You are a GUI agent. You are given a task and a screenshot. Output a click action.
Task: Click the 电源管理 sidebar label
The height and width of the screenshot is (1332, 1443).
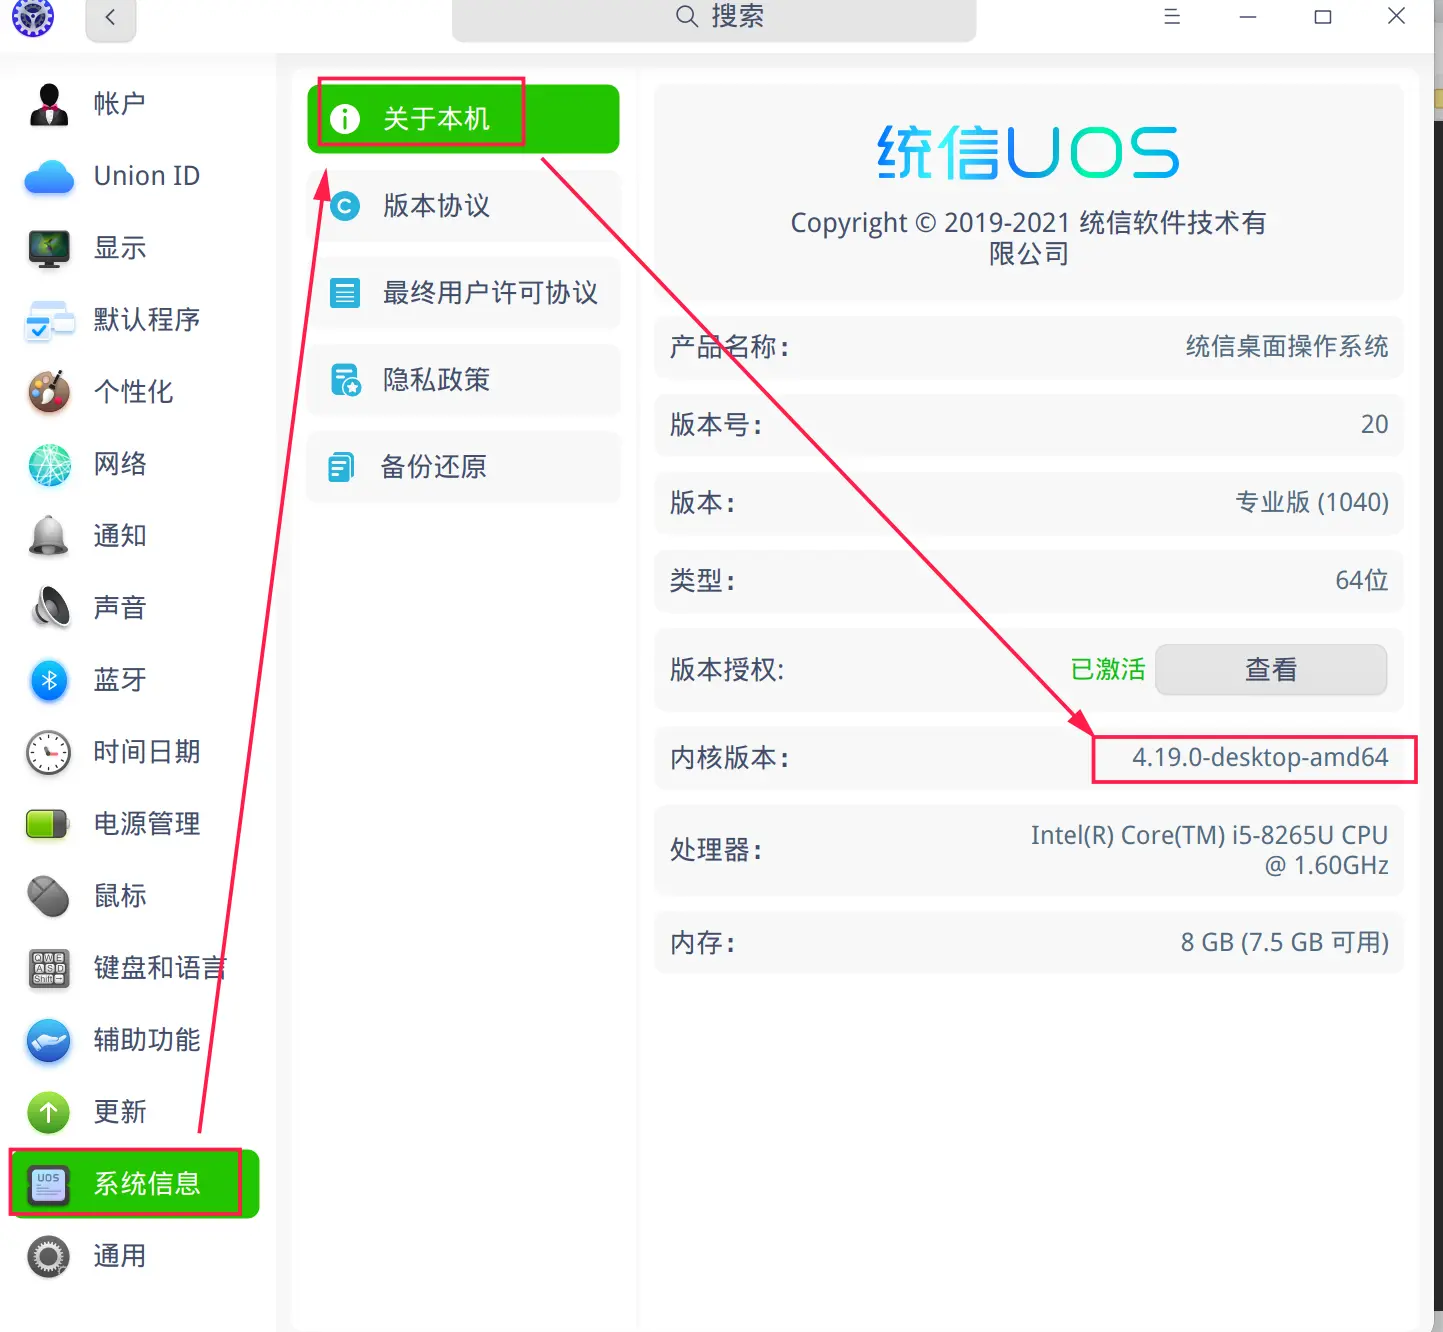(147, 824)
